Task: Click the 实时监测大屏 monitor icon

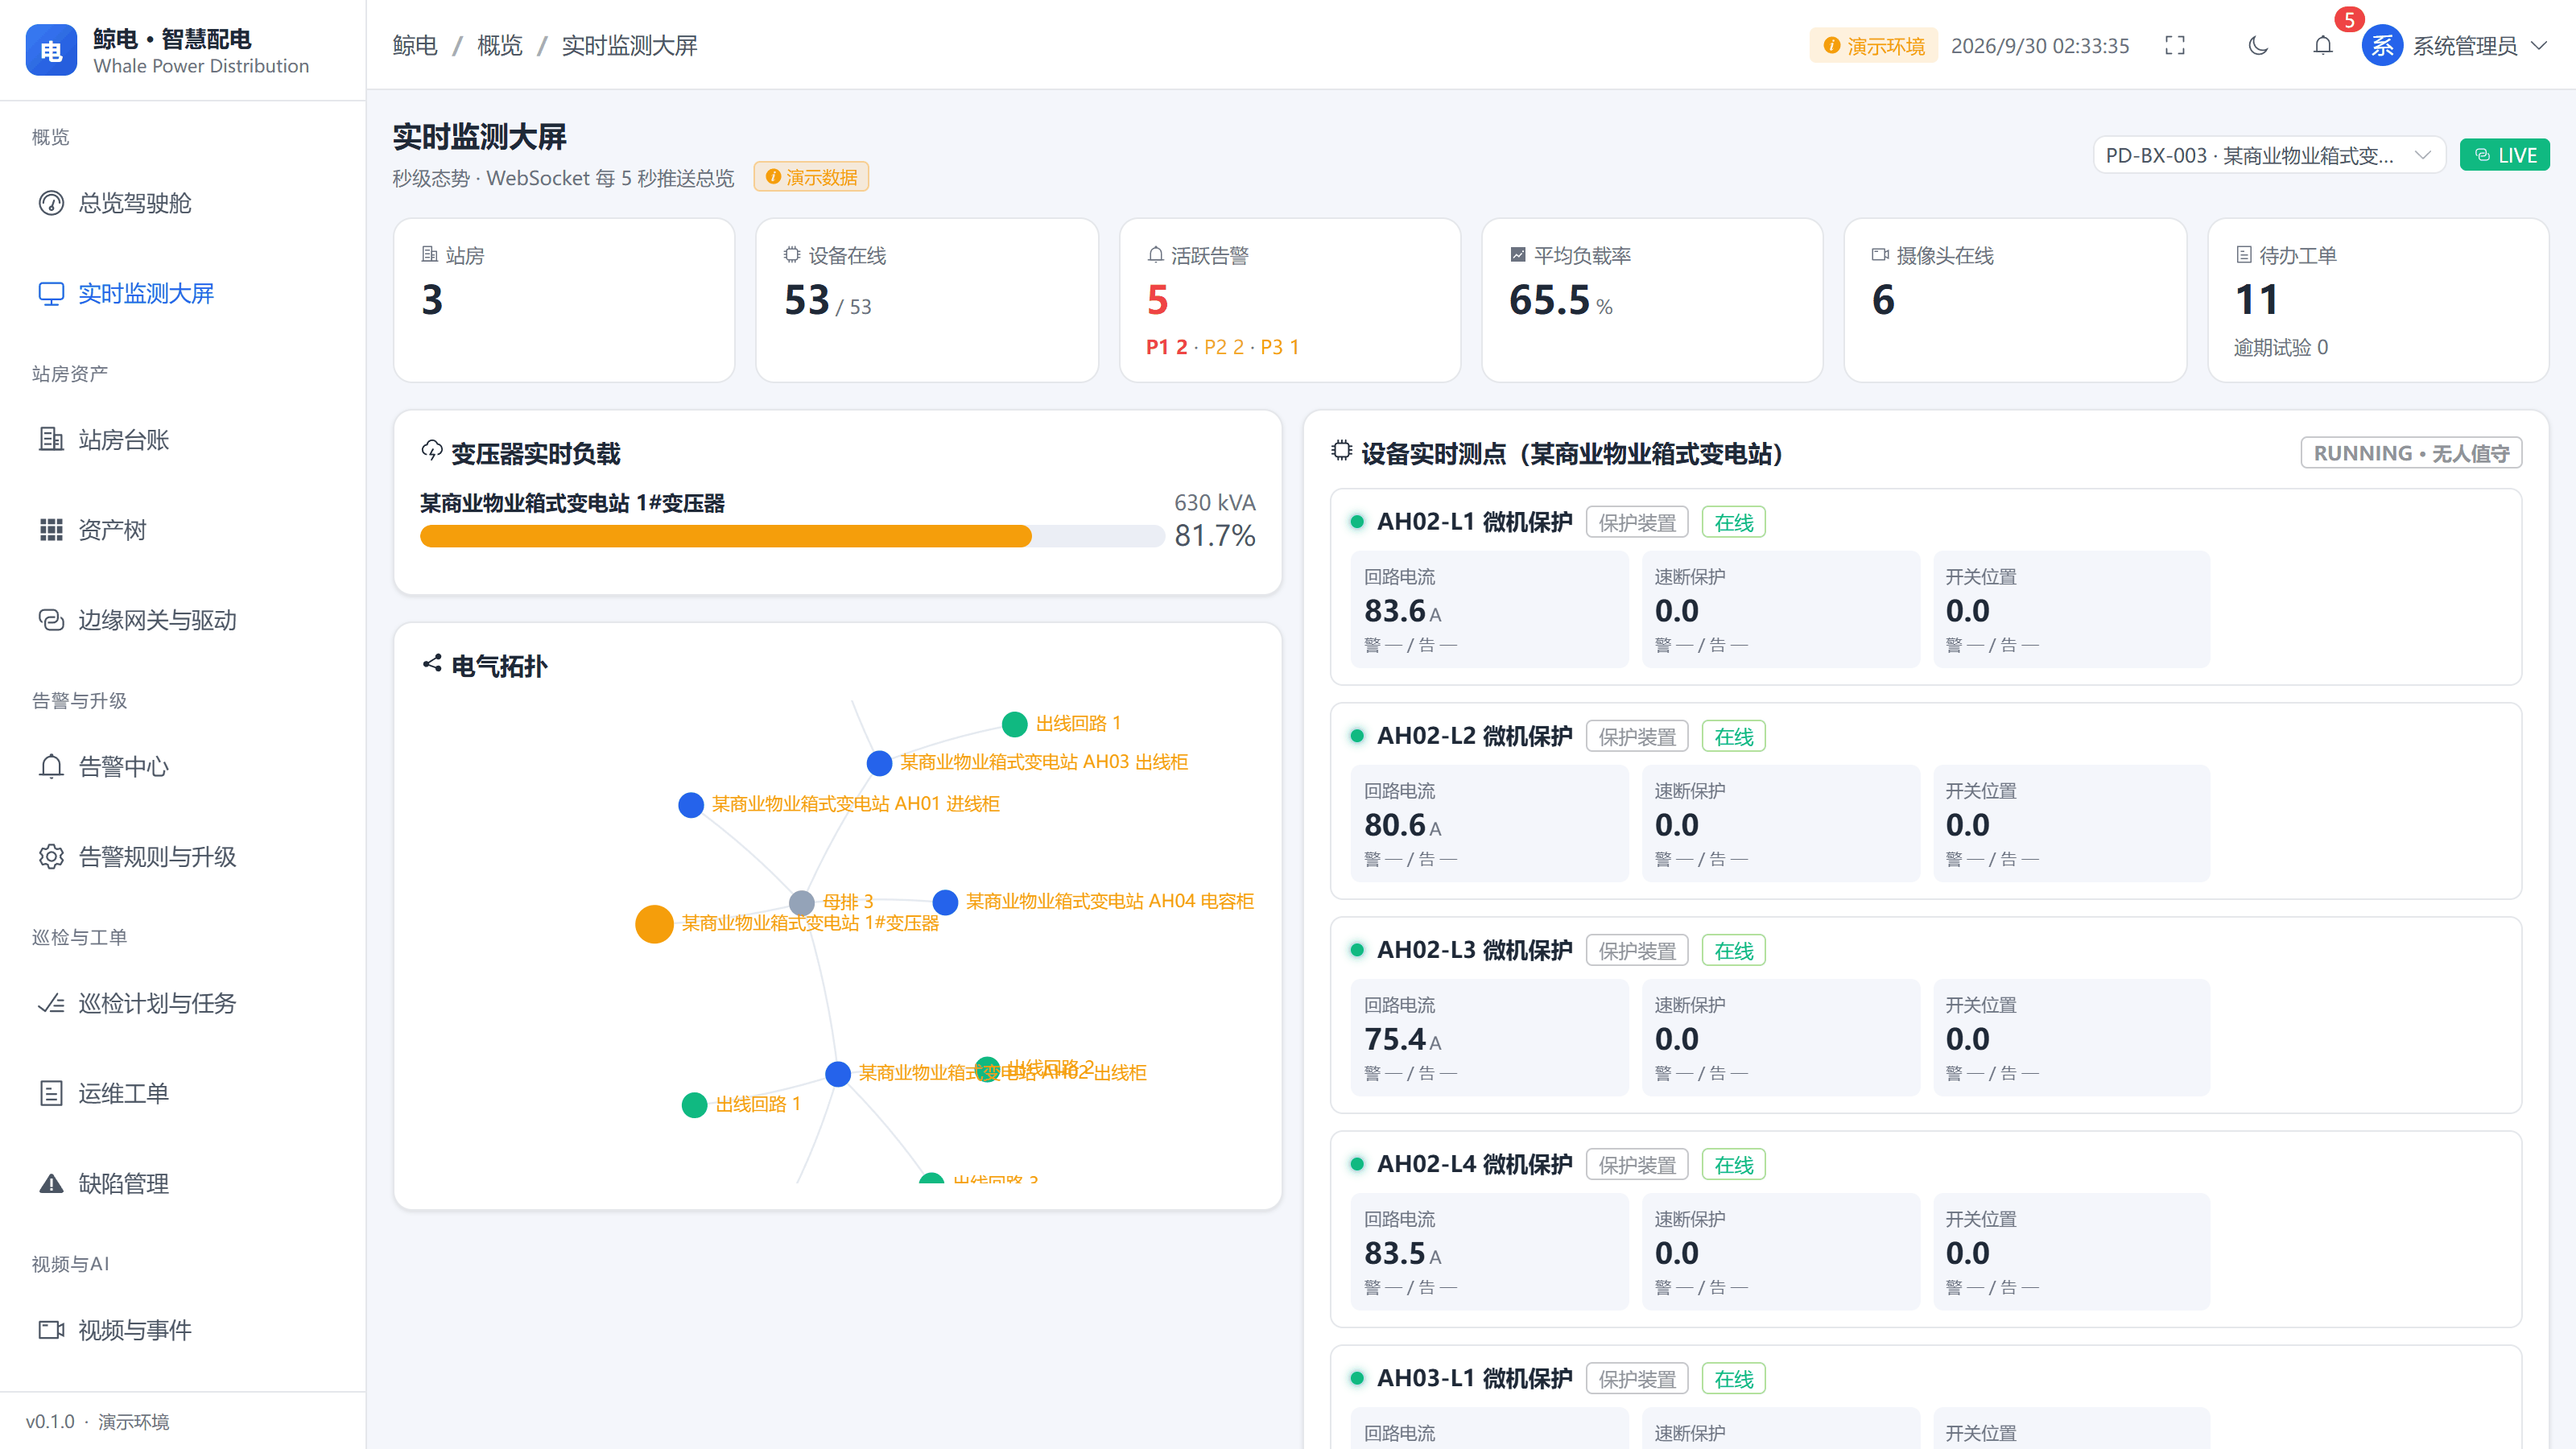Action: point(51,293)
